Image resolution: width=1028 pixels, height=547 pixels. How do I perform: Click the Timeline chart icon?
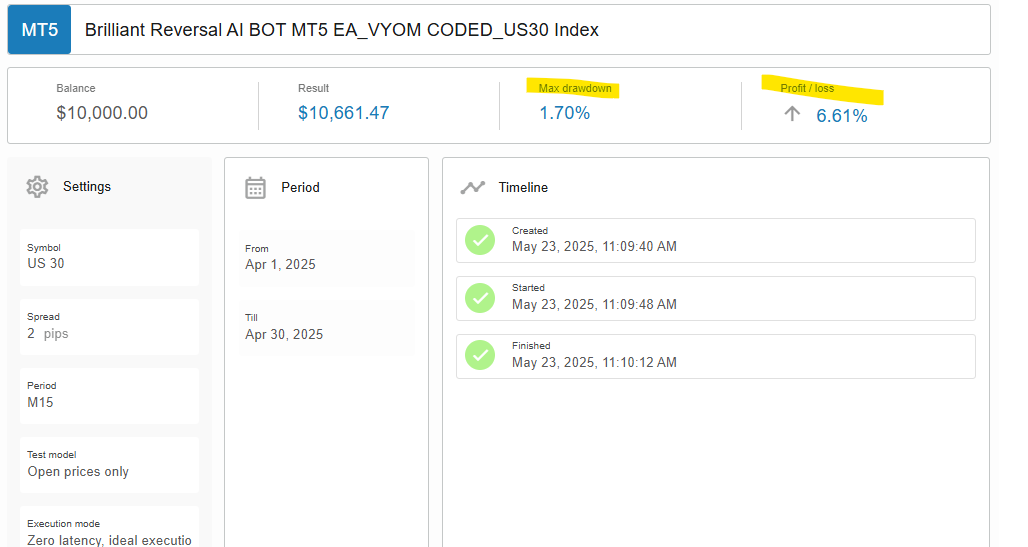[472, 187]
